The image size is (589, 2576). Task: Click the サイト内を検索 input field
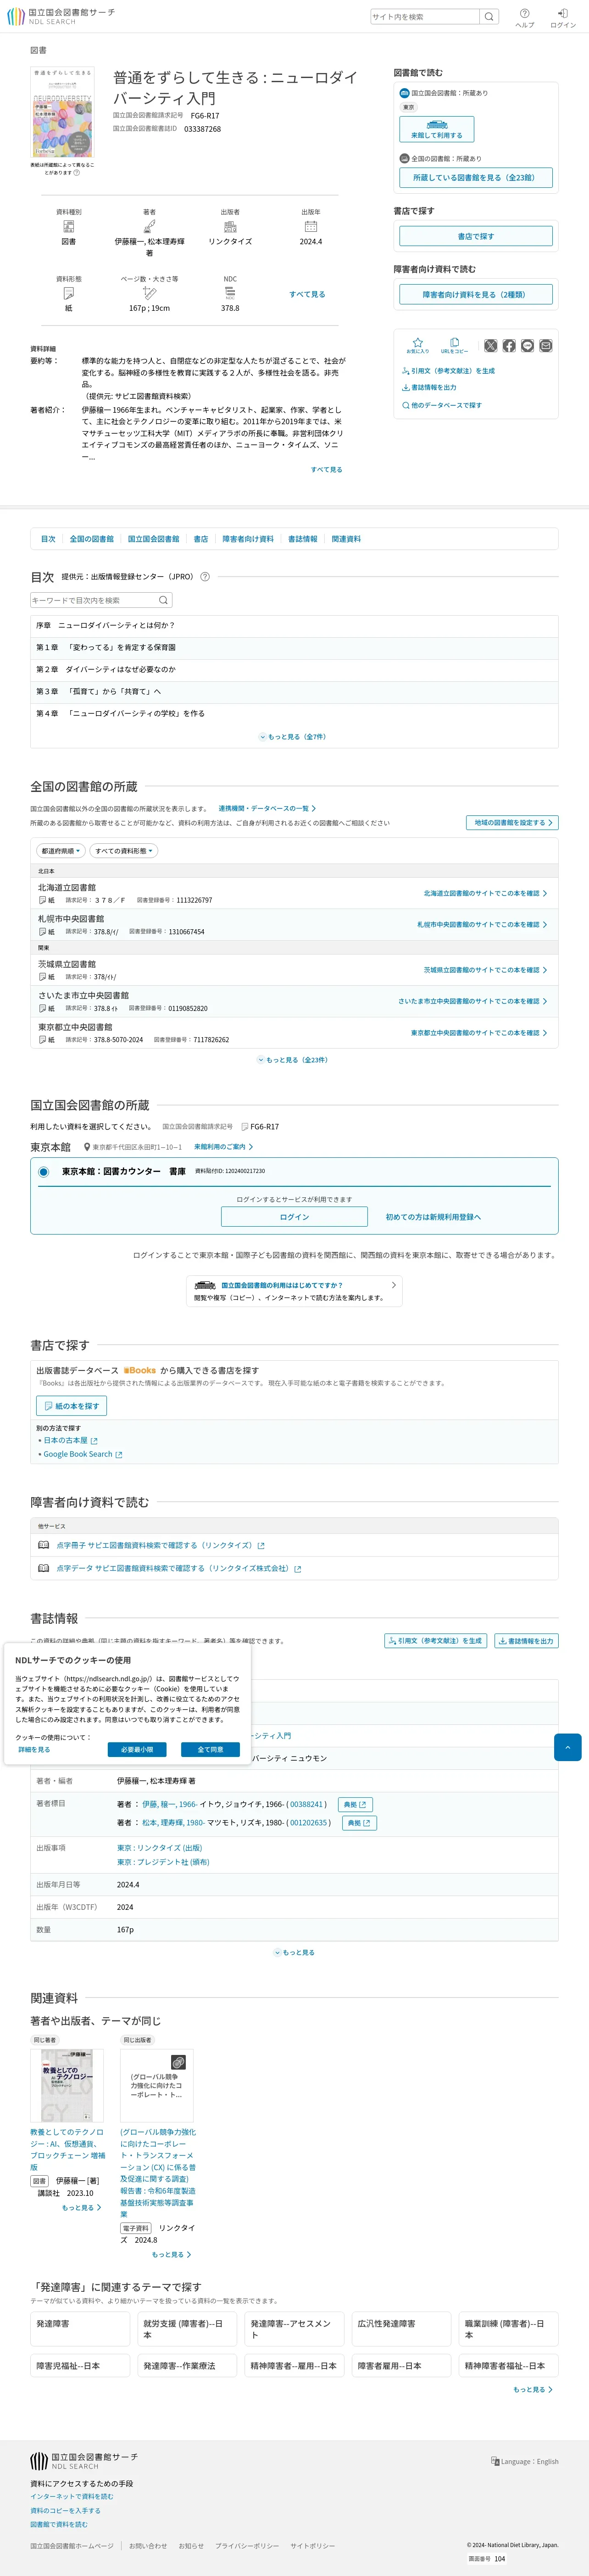425,17
